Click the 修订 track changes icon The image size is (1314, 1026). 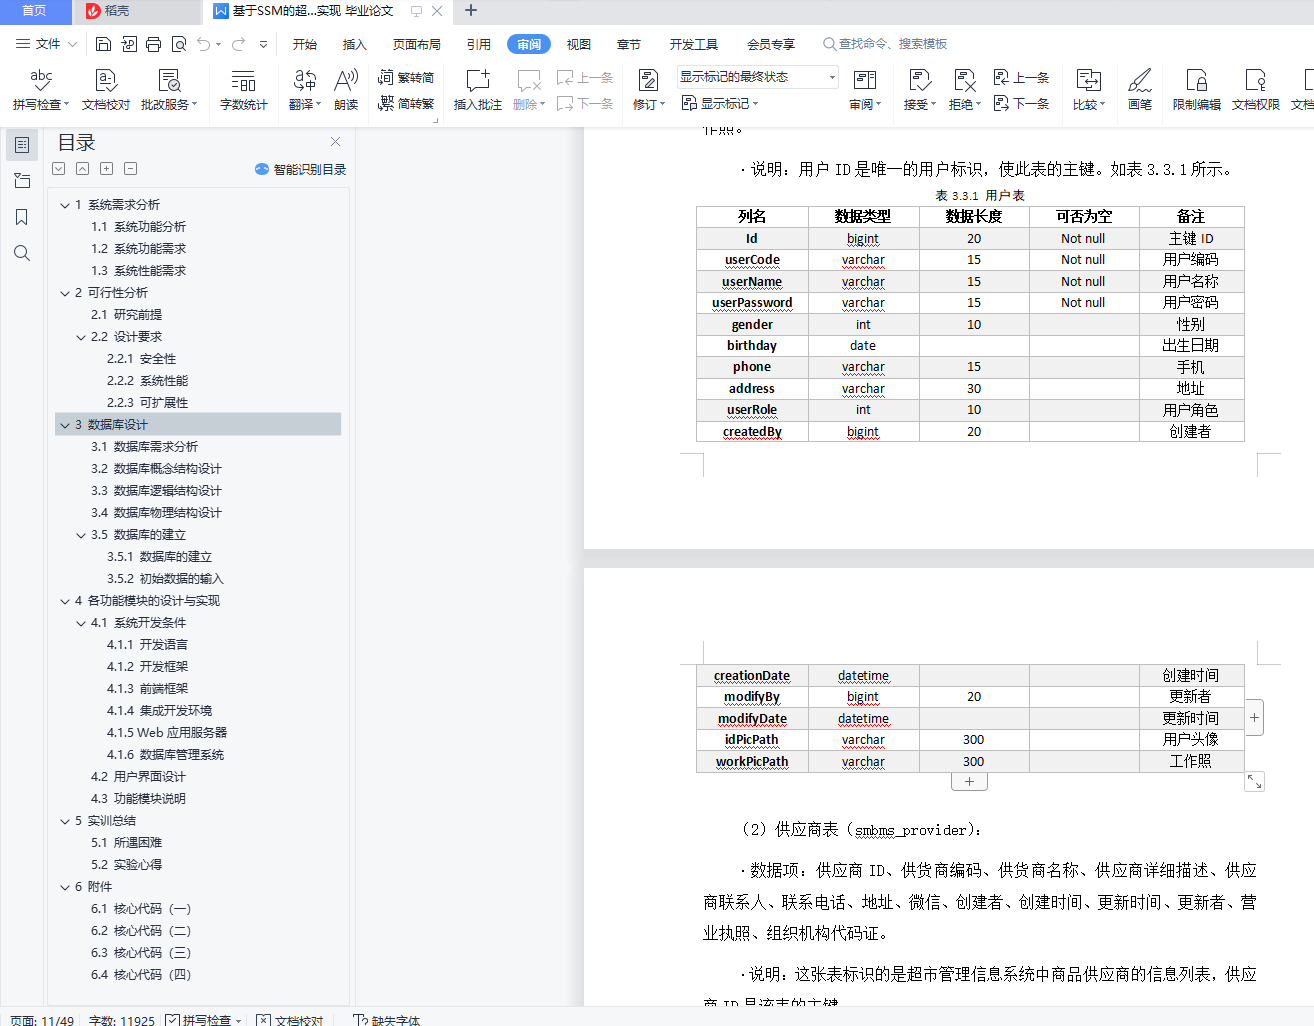point(648,81)
